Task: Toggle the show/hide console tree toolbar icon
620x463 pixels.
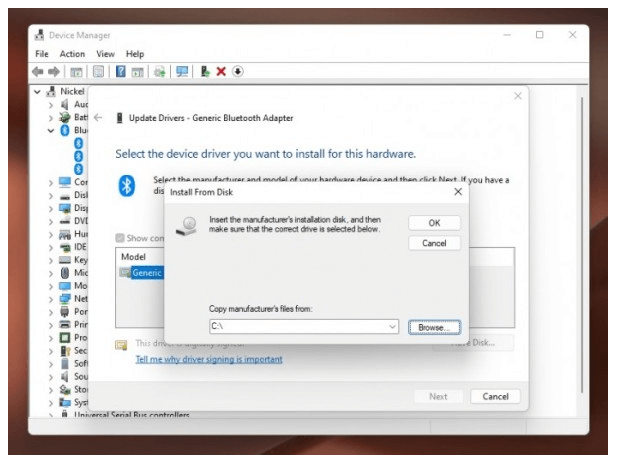Action: click(x=76, y=72)
